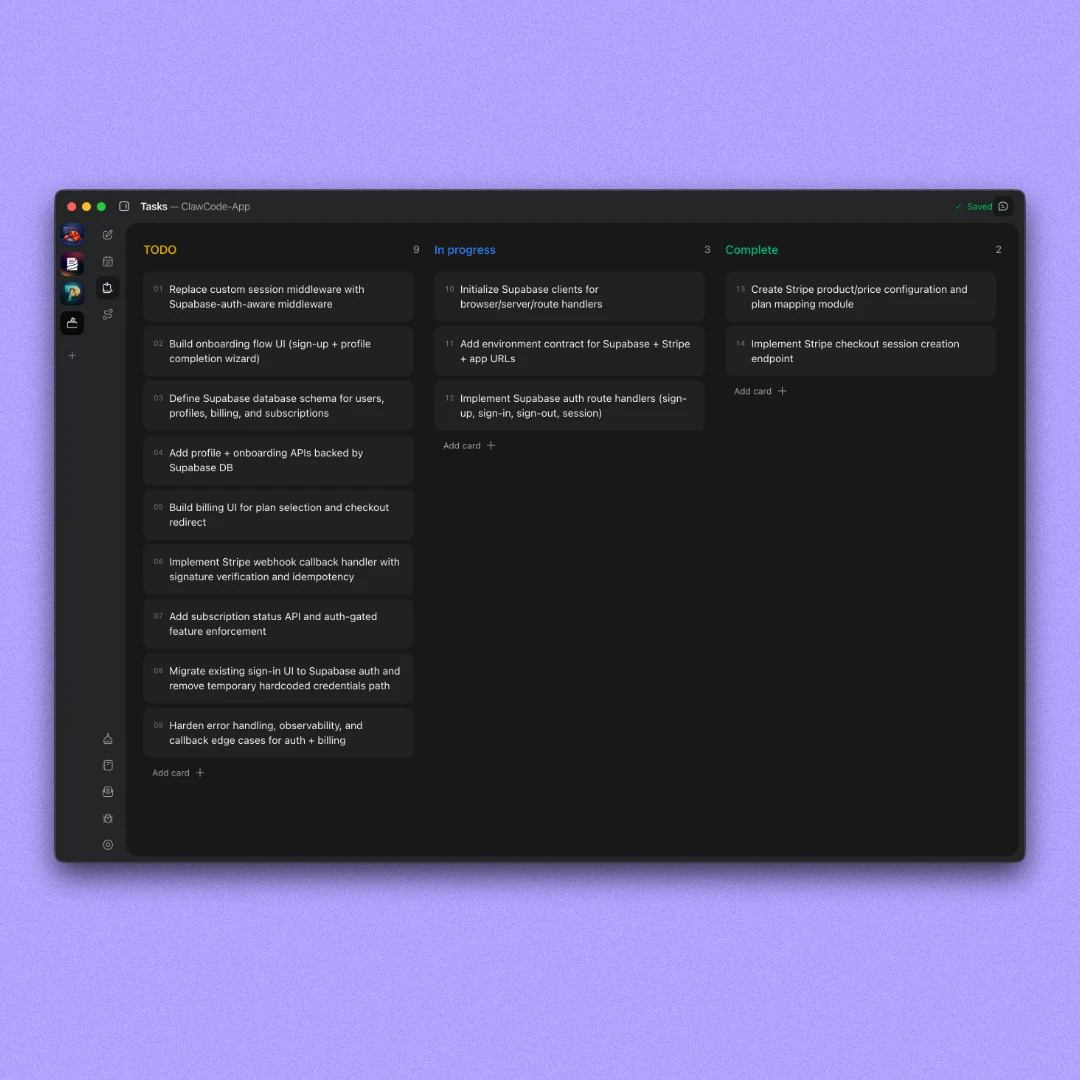Viewport: 1080px width, 1080px height.
Task: Click the plus to add a new project
Action: click(72, 355)
